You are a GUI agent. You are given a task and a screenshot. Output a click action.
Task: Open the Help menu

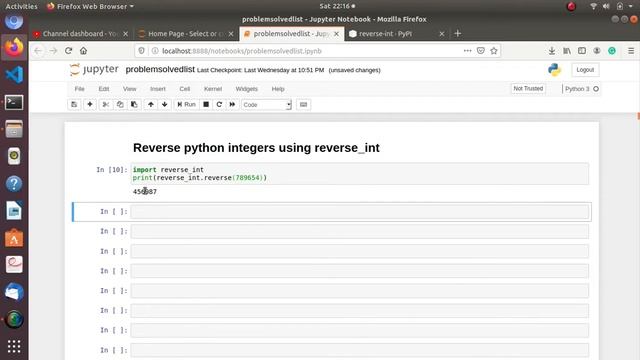(278, 89)
